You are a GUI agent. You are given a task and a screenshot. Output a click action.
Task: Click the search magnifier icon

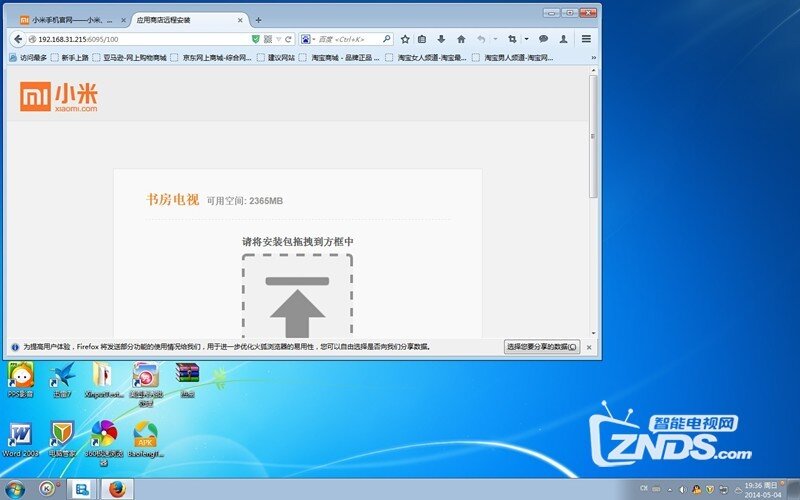[x=387, y=39]
